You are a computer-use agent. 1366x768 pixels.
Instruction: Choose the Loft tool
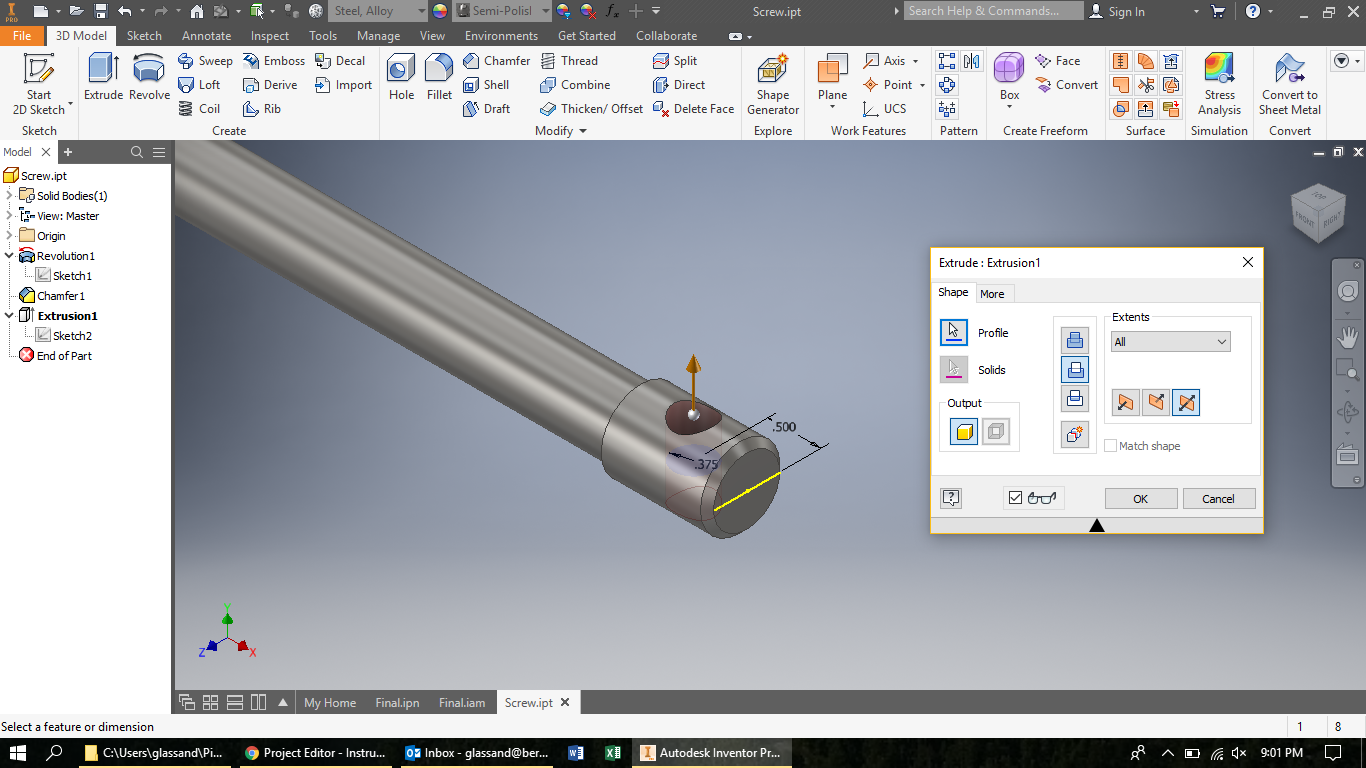point(199,85)
